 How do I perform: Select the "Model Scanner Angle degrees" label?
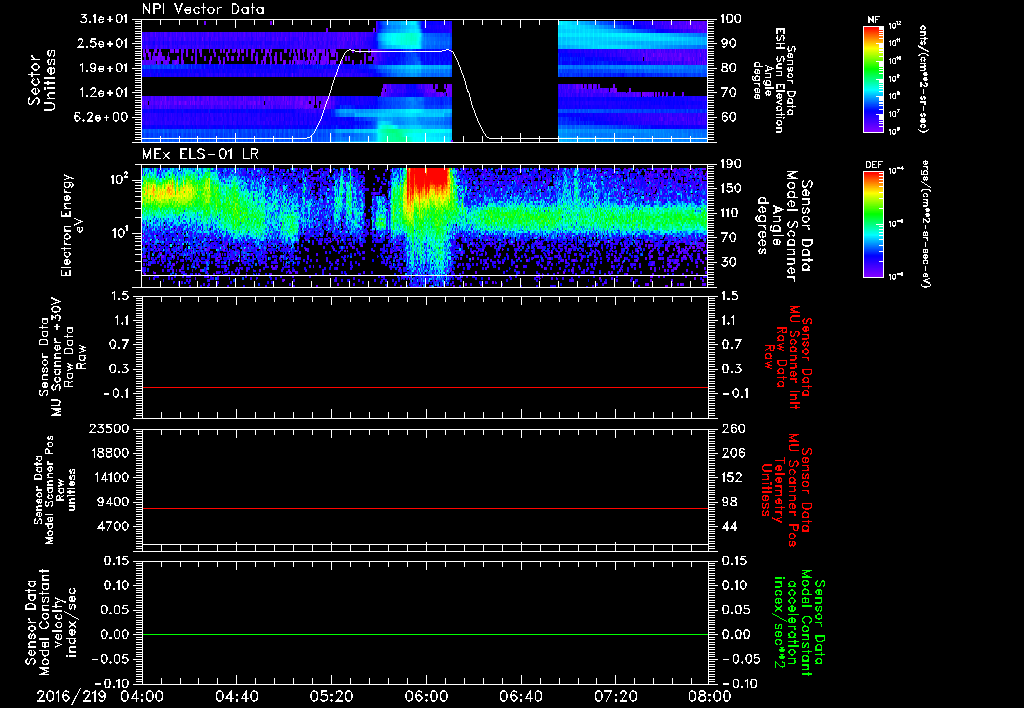[x=784, y=226]
